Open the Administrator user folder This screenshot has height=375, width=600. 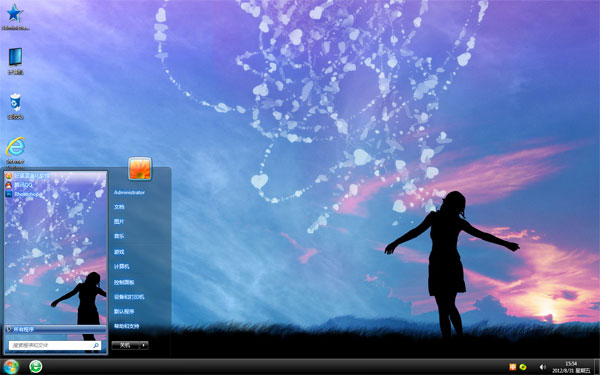[x=129, y=192]
